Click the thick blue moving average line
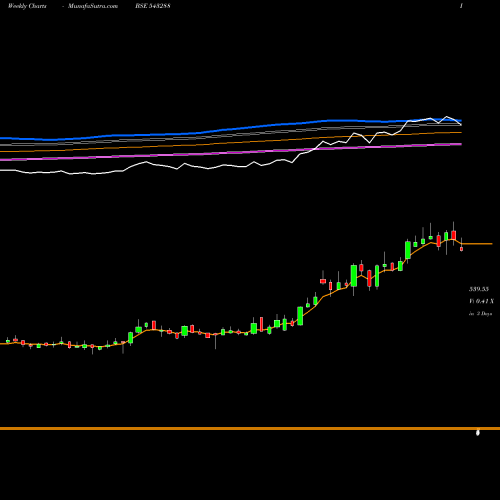The width and height of the screenshot is (500, 500). coord(231,129)
